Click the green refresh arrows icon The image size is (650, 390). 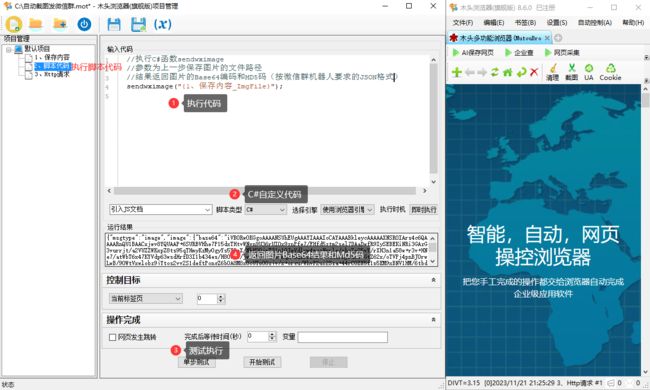click(x=495, y=72)
